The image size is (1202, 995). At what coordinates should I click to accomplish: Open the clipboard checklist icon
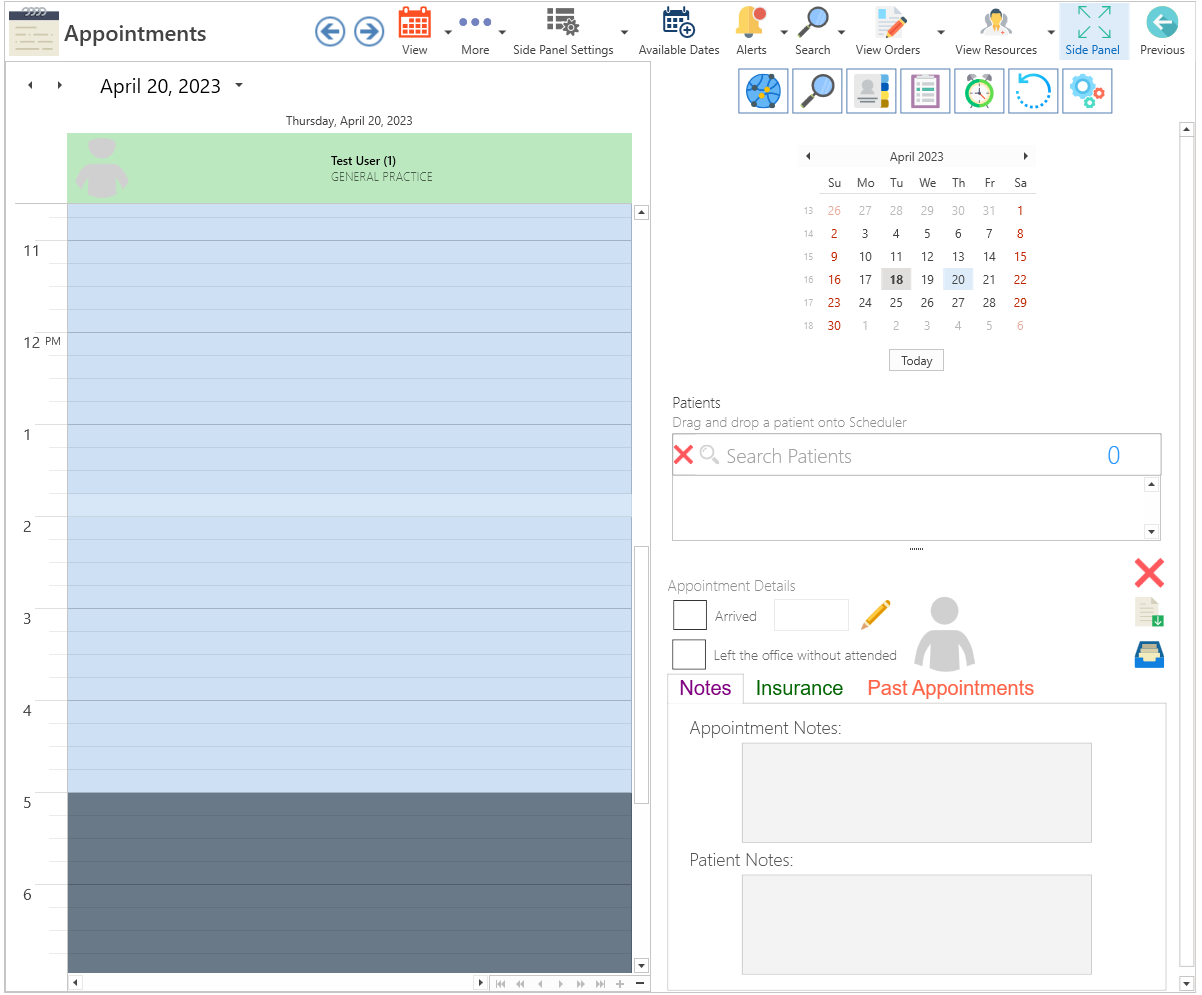tap(925, 91)
